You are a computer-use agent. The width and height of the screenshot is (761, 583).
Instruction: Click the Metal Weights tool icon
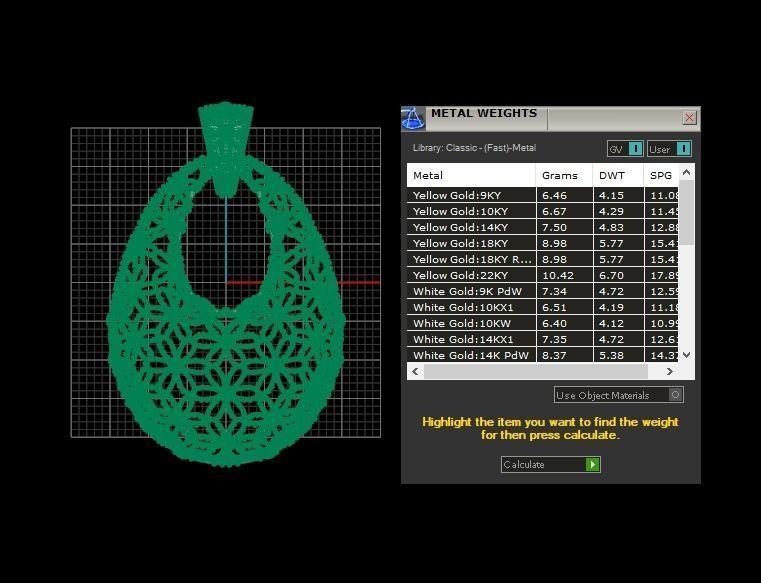pos(413,118)
